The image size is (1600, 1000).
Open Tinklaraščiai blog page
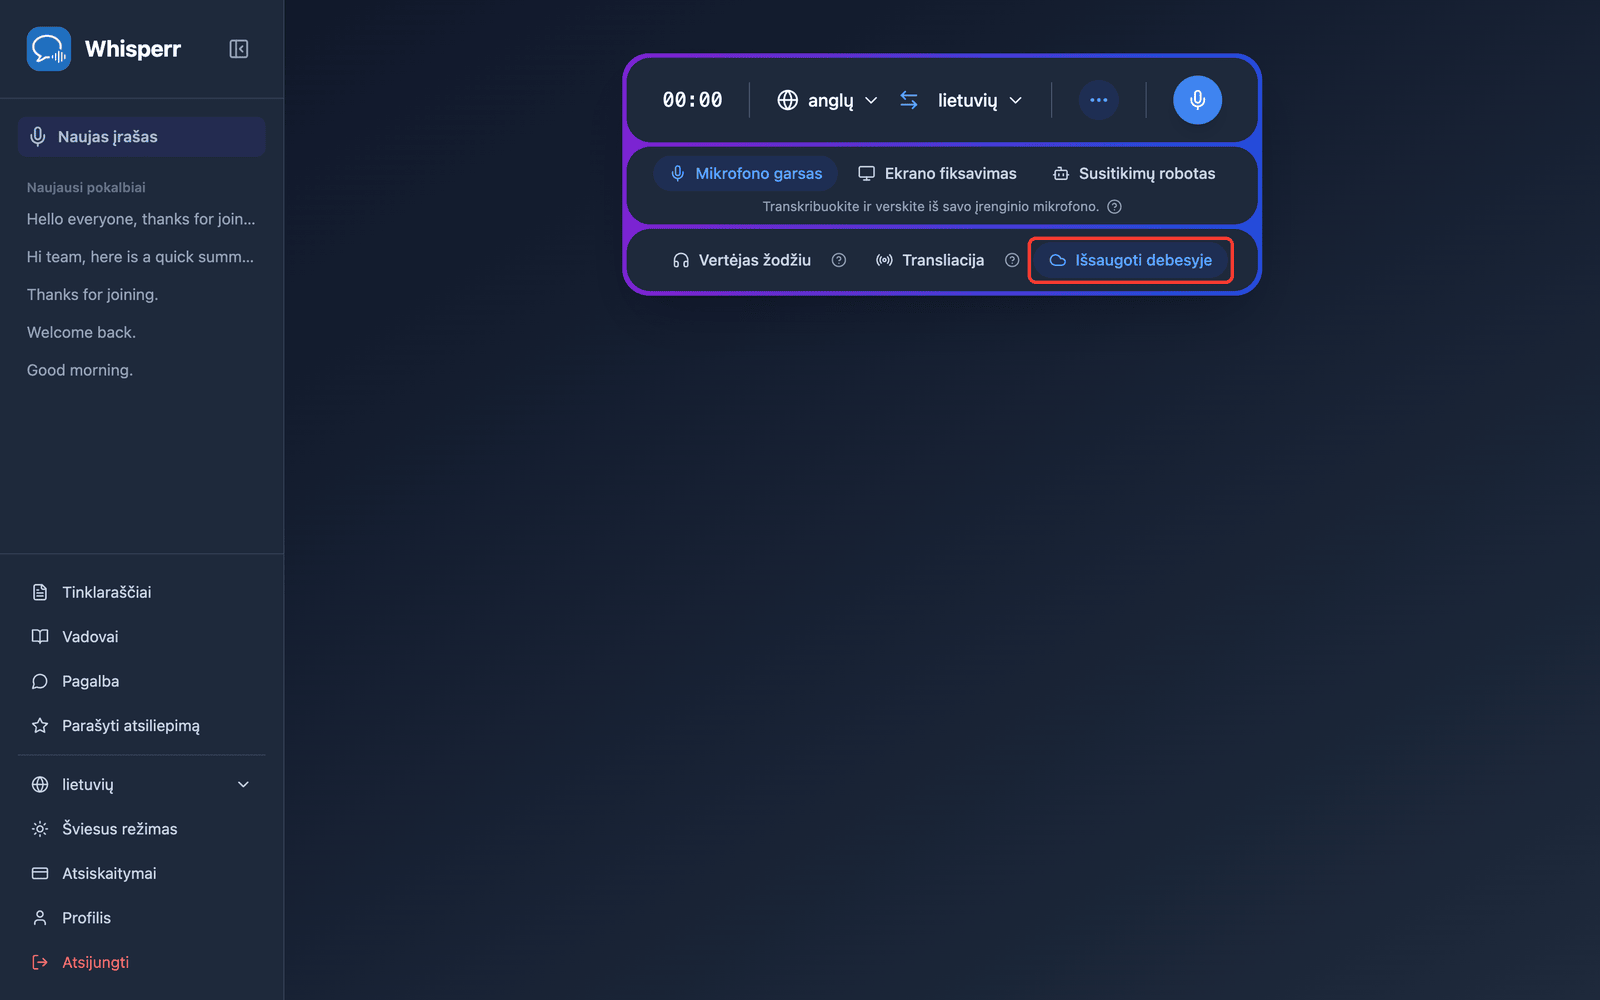tap(141, 592)
